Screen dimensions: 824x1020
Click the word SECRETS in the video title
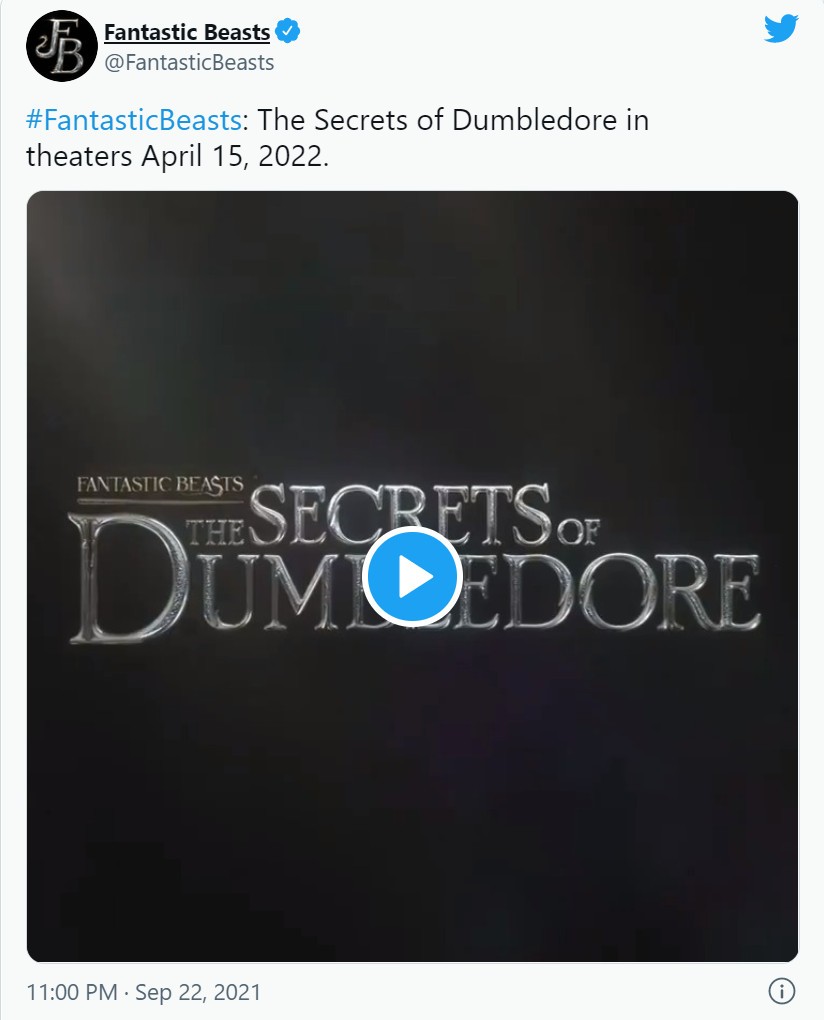pyautogui.click(x=399, y=514)
